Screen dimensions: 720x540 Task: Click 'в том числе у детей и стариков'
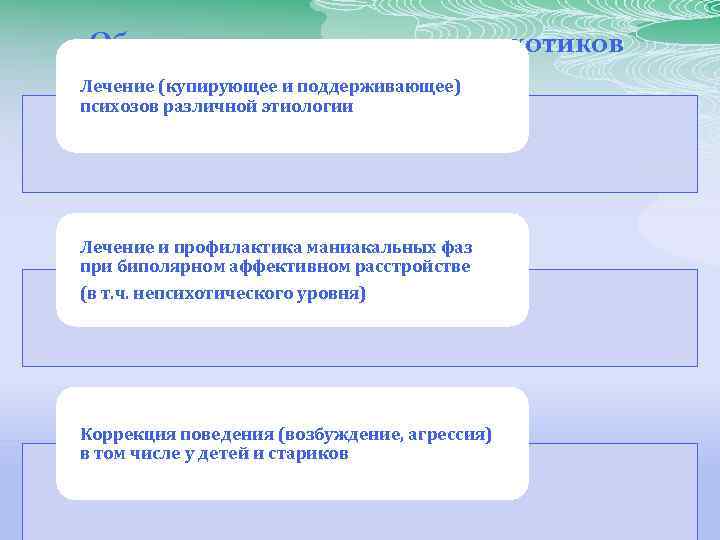214,454
